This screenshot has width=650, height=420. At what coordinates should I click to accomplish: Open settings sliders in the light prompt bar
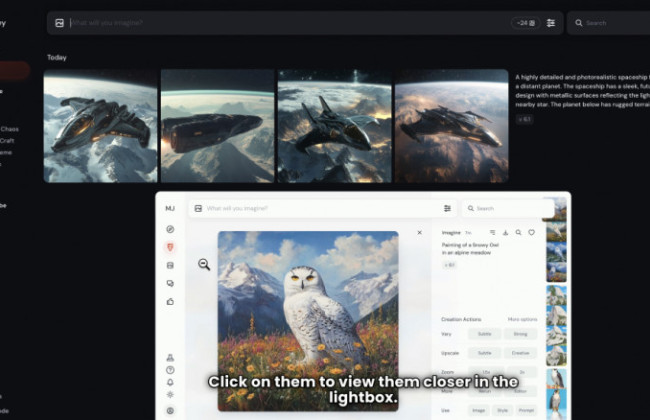point(447,208)
